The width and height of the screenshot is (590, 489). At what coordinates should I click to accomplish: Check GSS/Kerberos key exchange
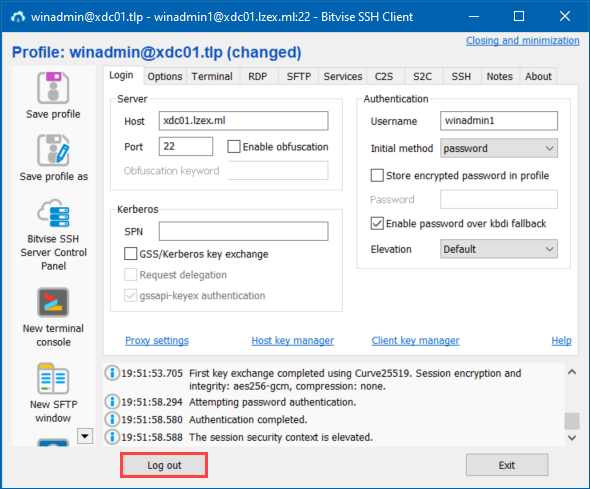(131, 254)
